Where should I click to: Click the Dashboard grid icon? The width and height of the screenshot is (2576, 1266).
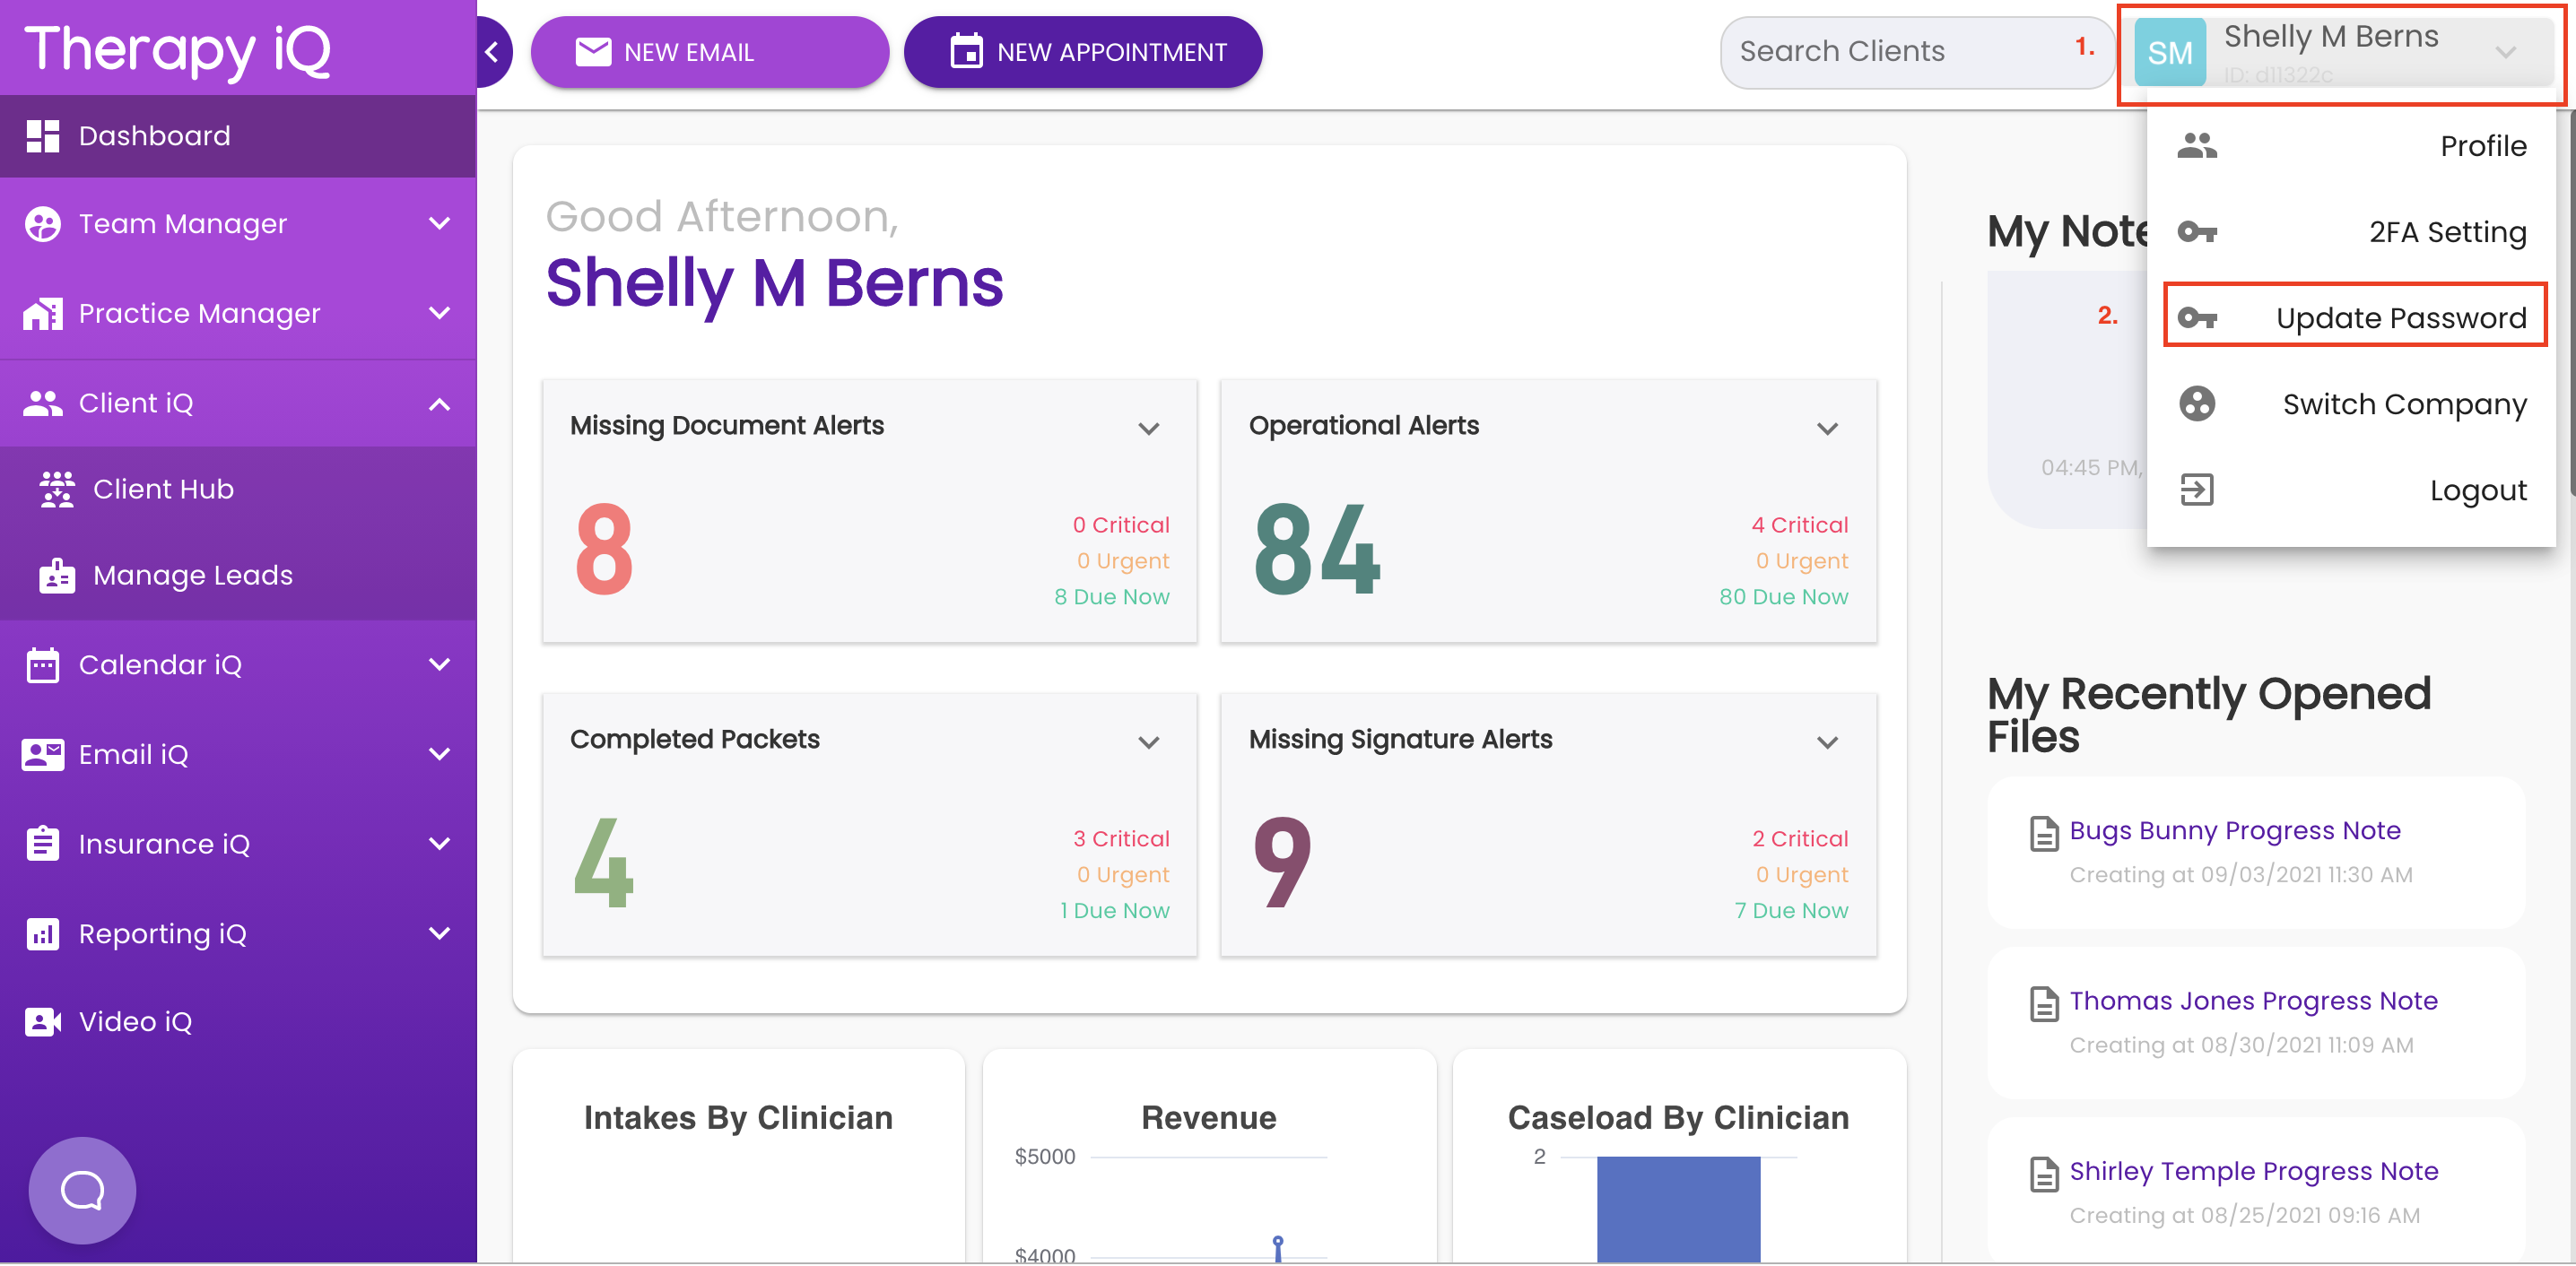coord(42,136)
